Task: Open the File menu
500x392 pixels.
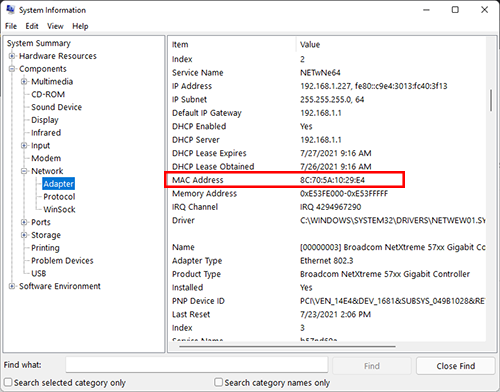Action: click(x=11, y=26)
